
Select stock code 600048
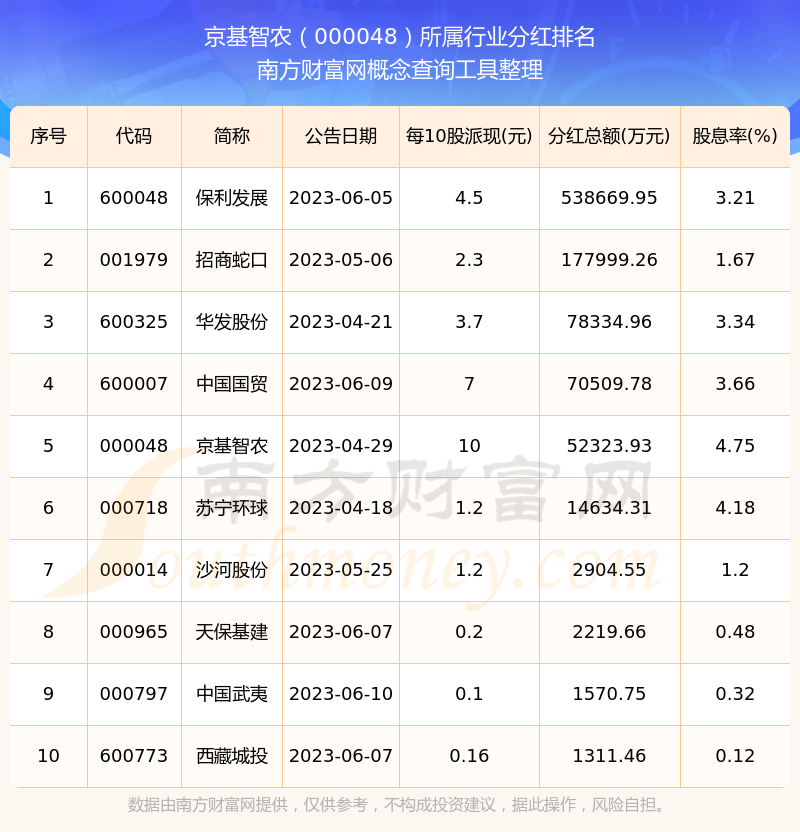pyautogui.click(x=134, y=198)
